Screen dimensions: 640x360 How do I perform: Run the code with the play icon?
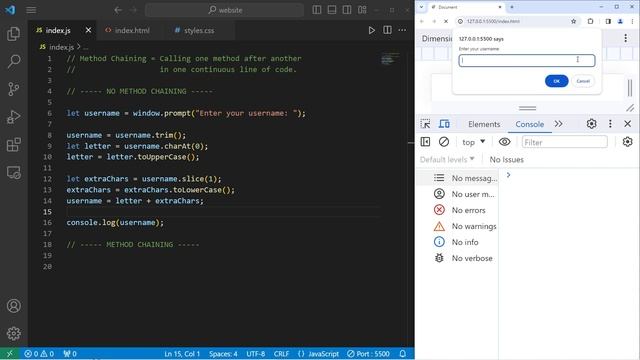(371, 30)
